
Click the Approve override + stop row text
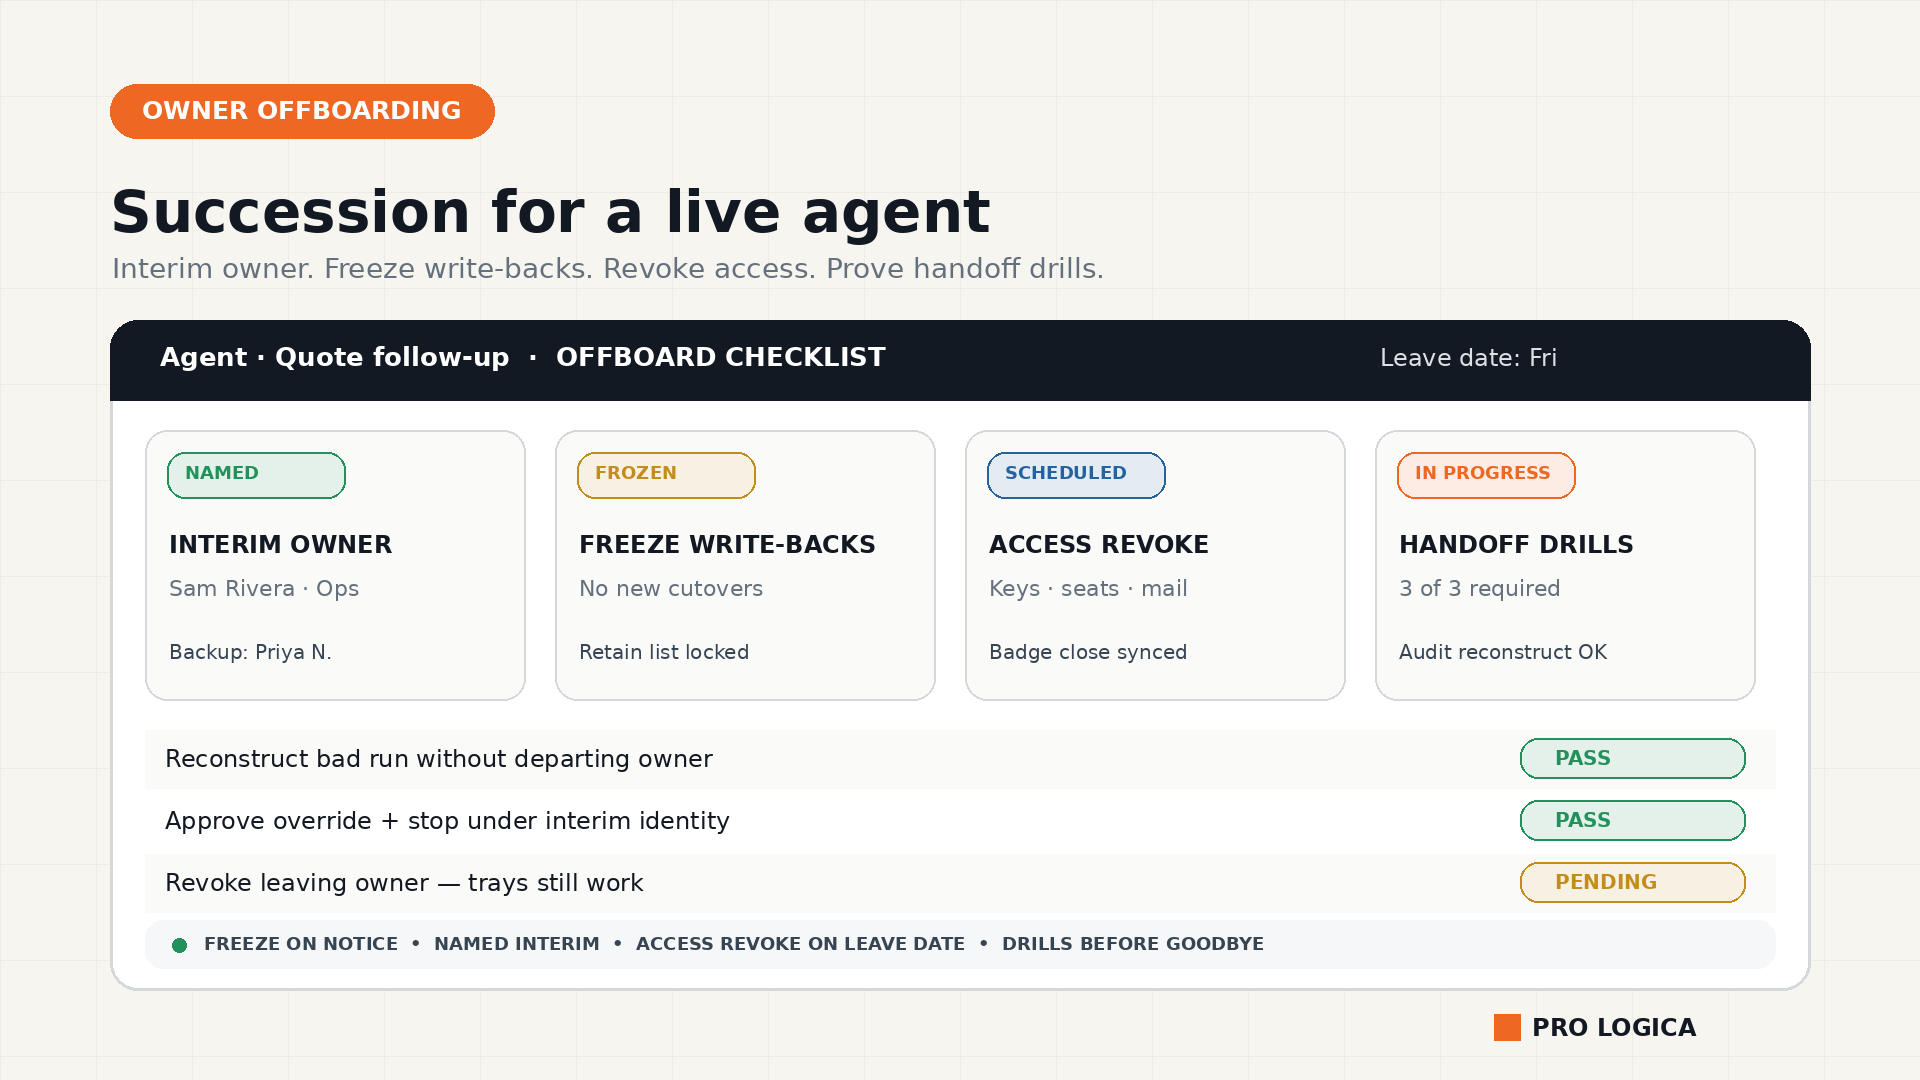(447, 821)
